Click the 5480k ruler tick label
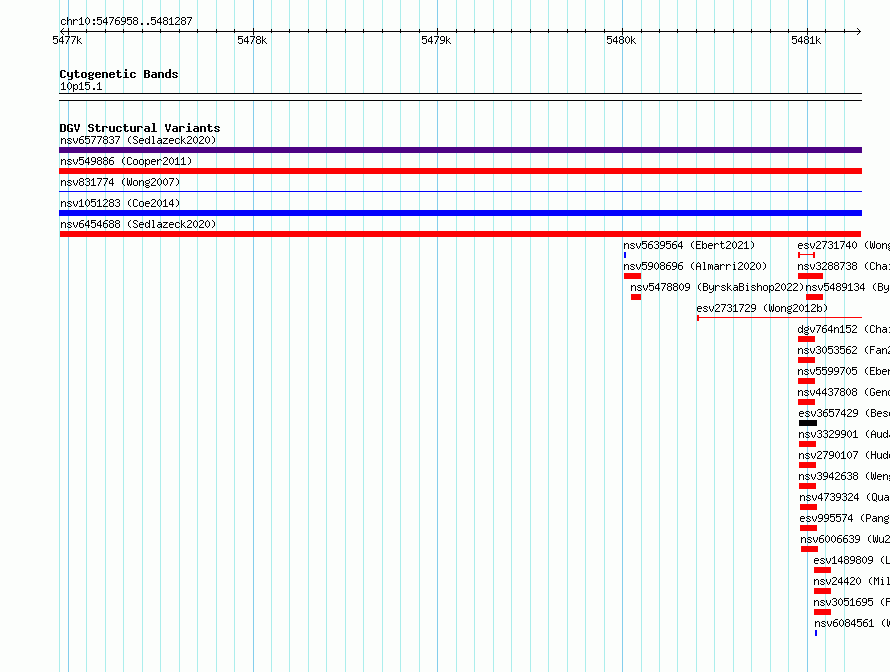This screenshot has width=890, height=672. [x=621, y=40]
